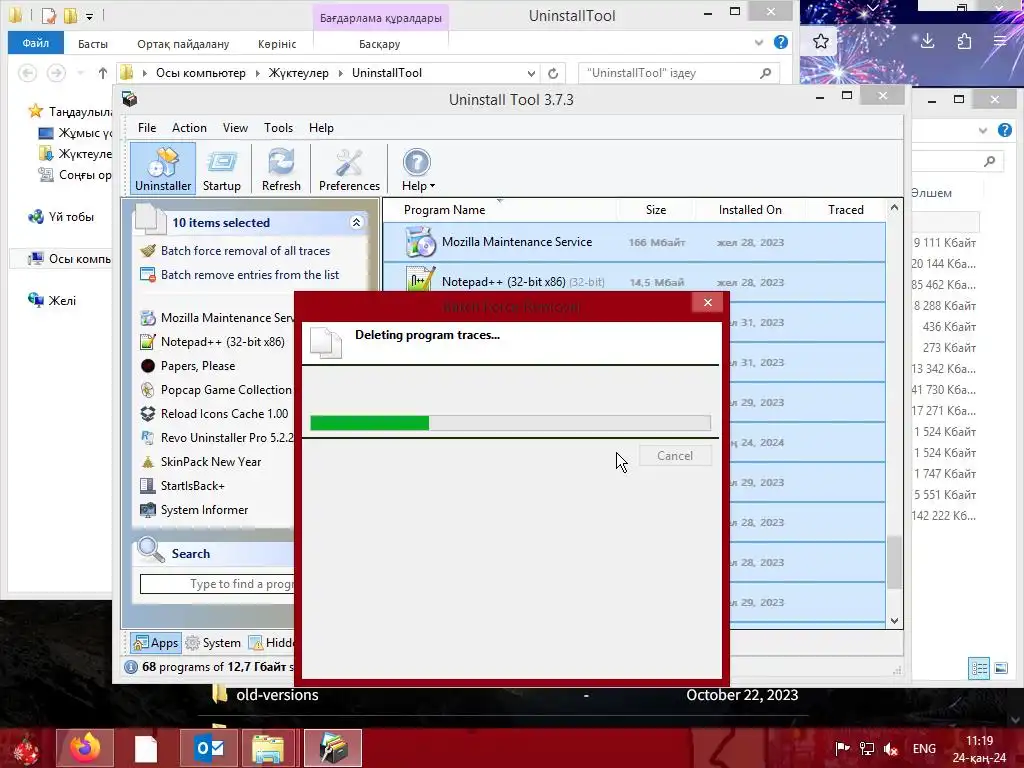Viewport: 1024px width, 768px height.
Task: Open the Help toolbar dropdown
Action: (x=417, y=168)
